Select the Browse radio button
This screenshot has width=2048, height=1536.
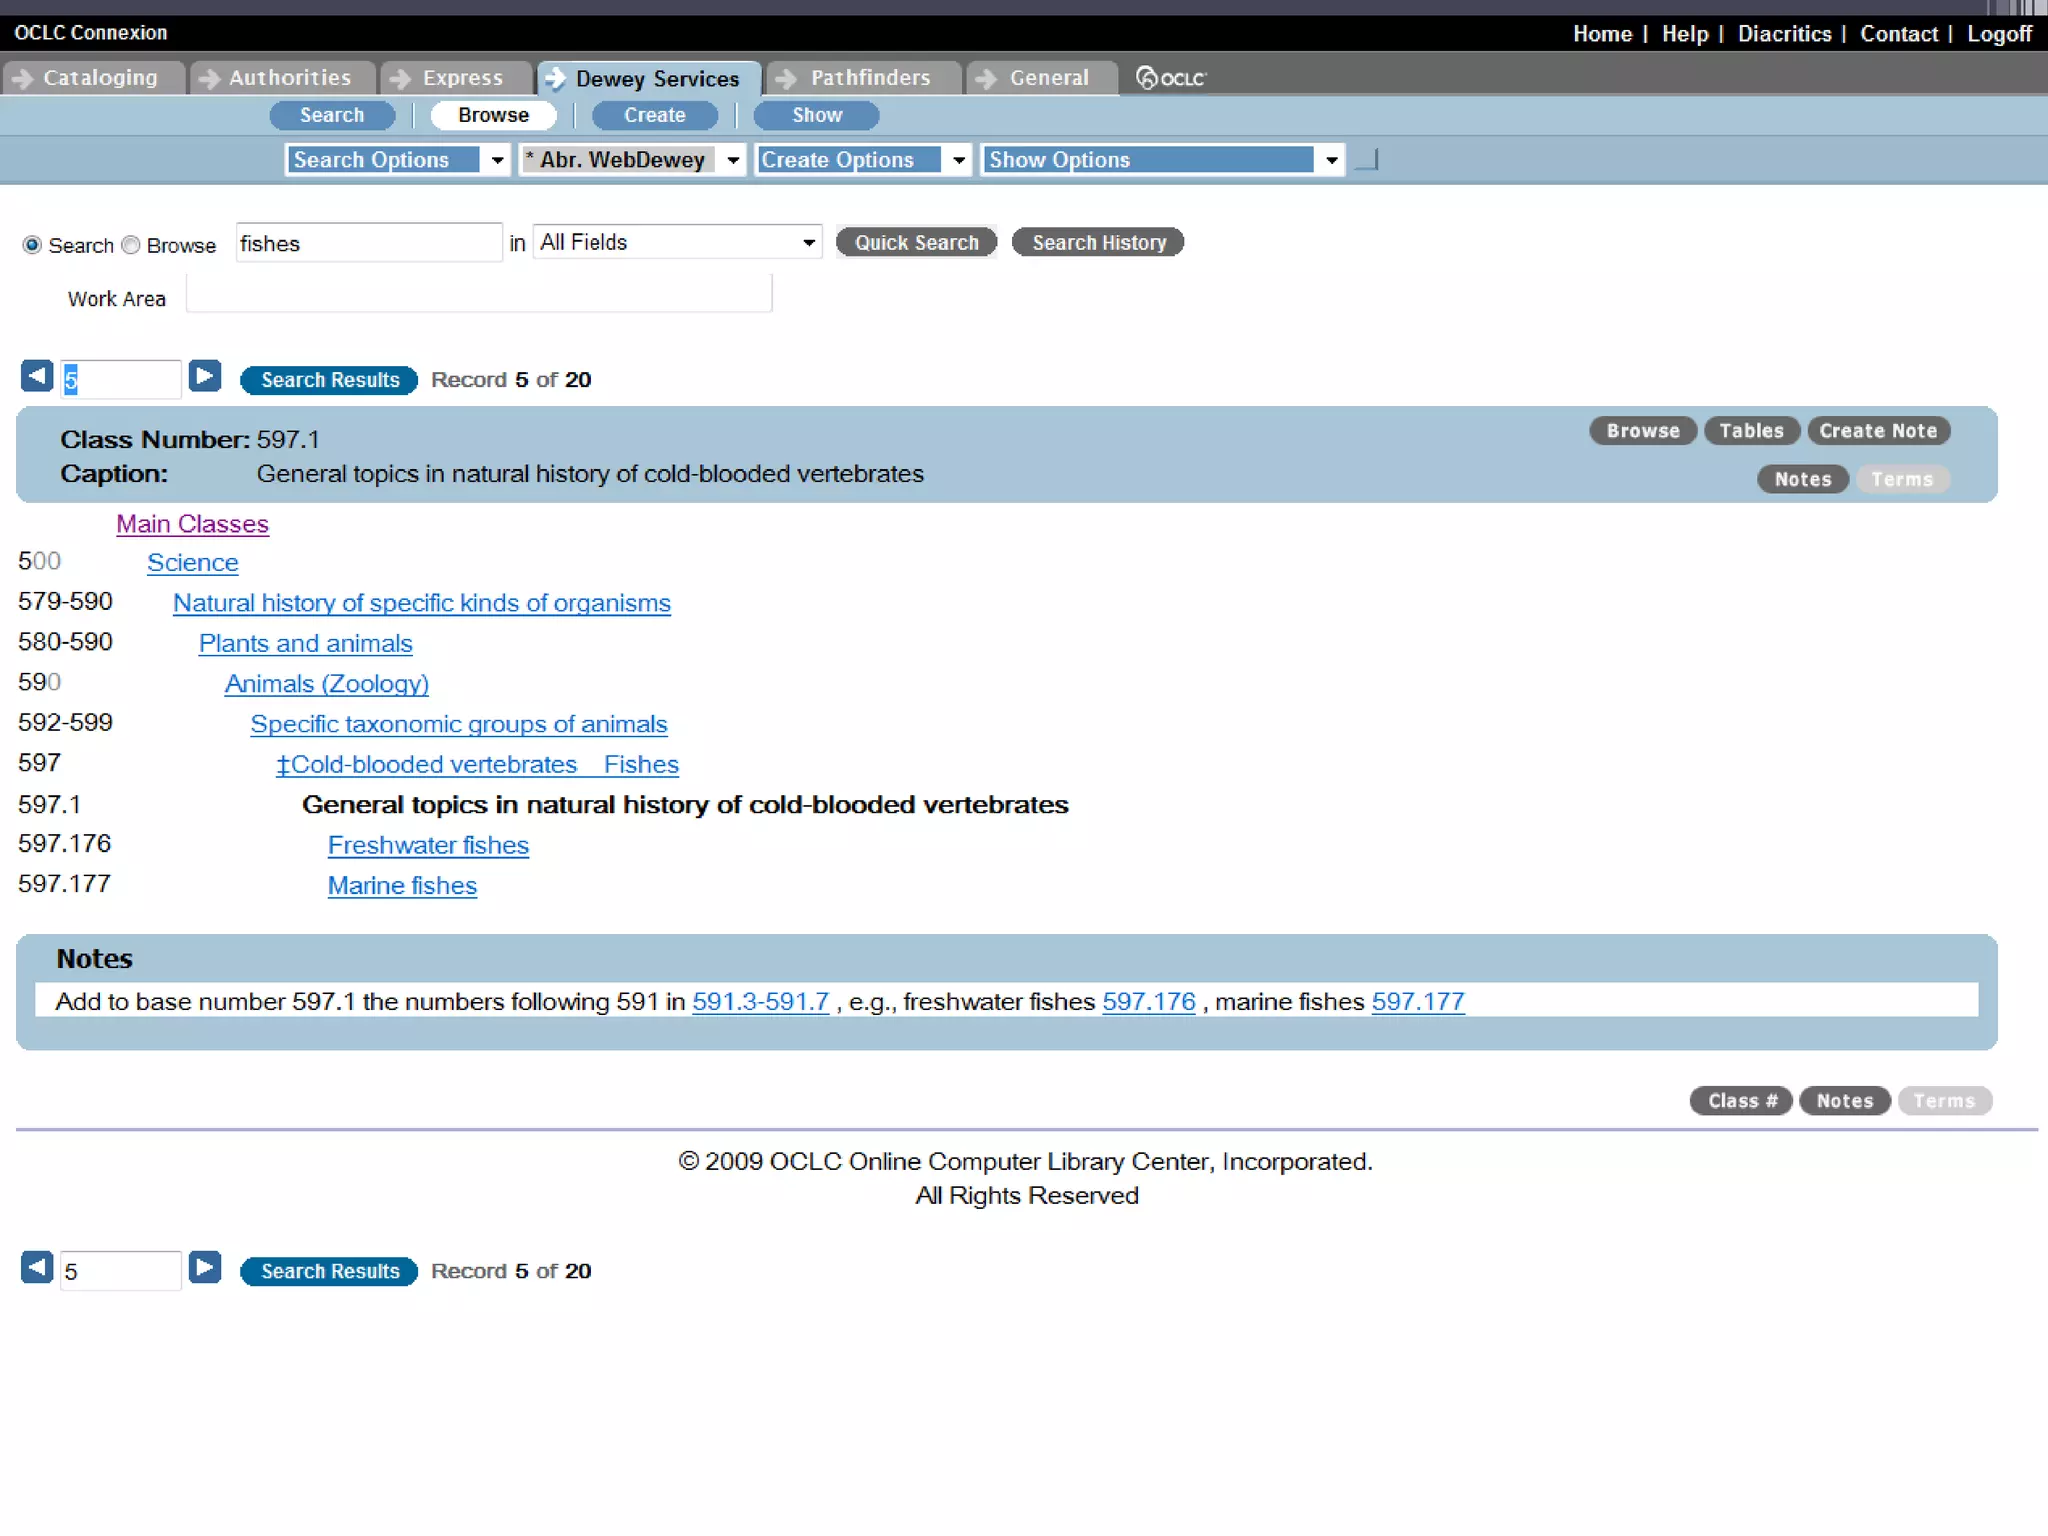point(131,245)
